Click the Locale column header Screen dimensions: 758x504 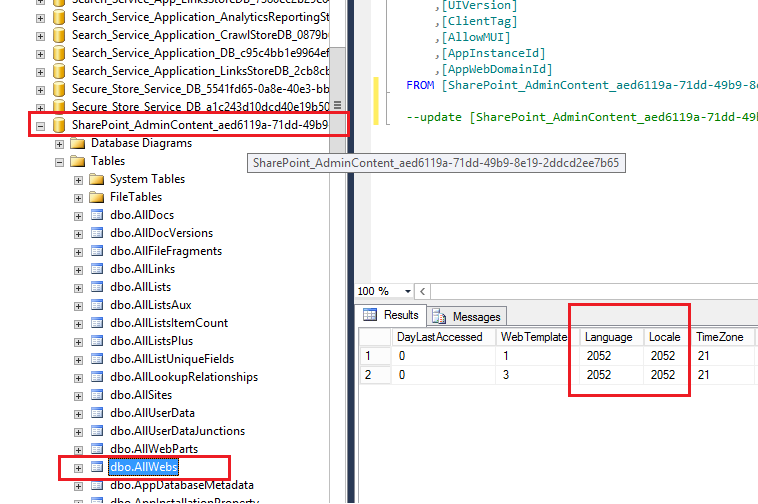[667, 337]
